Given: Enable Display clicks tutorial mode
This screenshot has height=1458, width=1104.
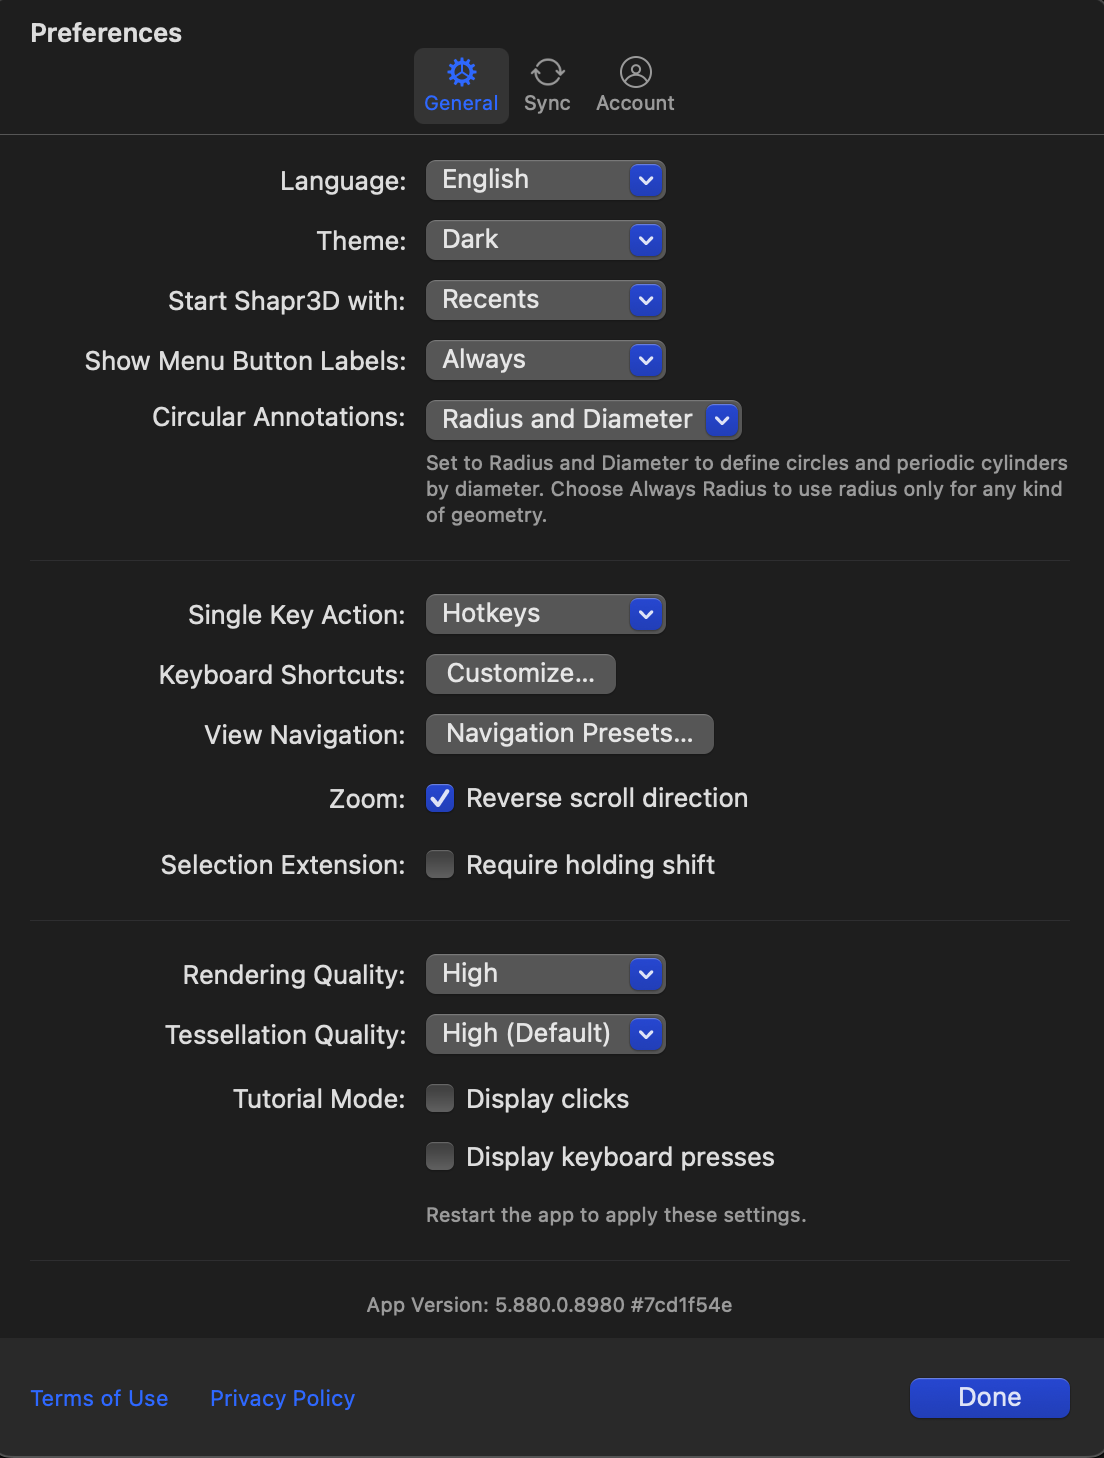Looking at the screenshot, I should coord(440,1098).
